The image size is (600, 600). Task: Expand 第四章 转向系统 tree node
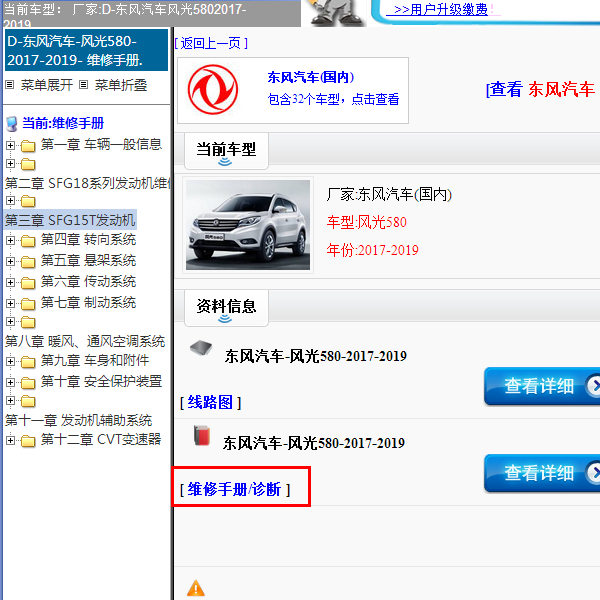pos(10,241)
